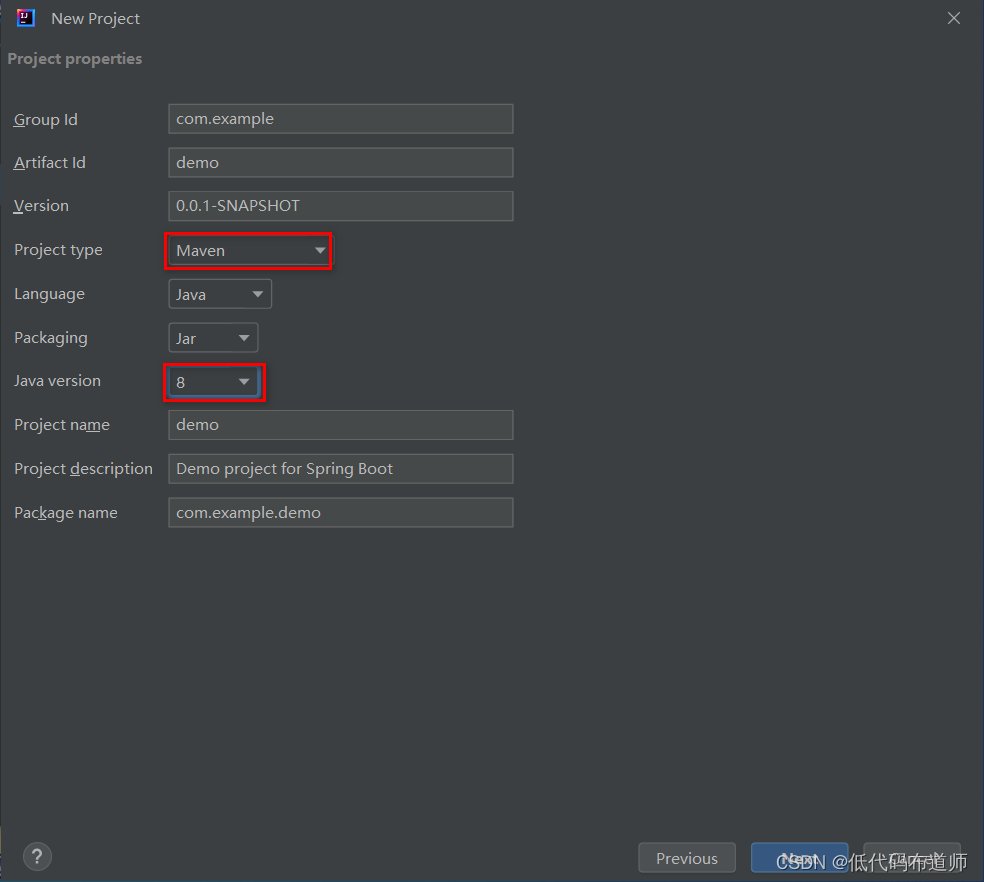Close the New Project dialog
This screenshot has width=984, height=882.
click(x=954, y=18)
